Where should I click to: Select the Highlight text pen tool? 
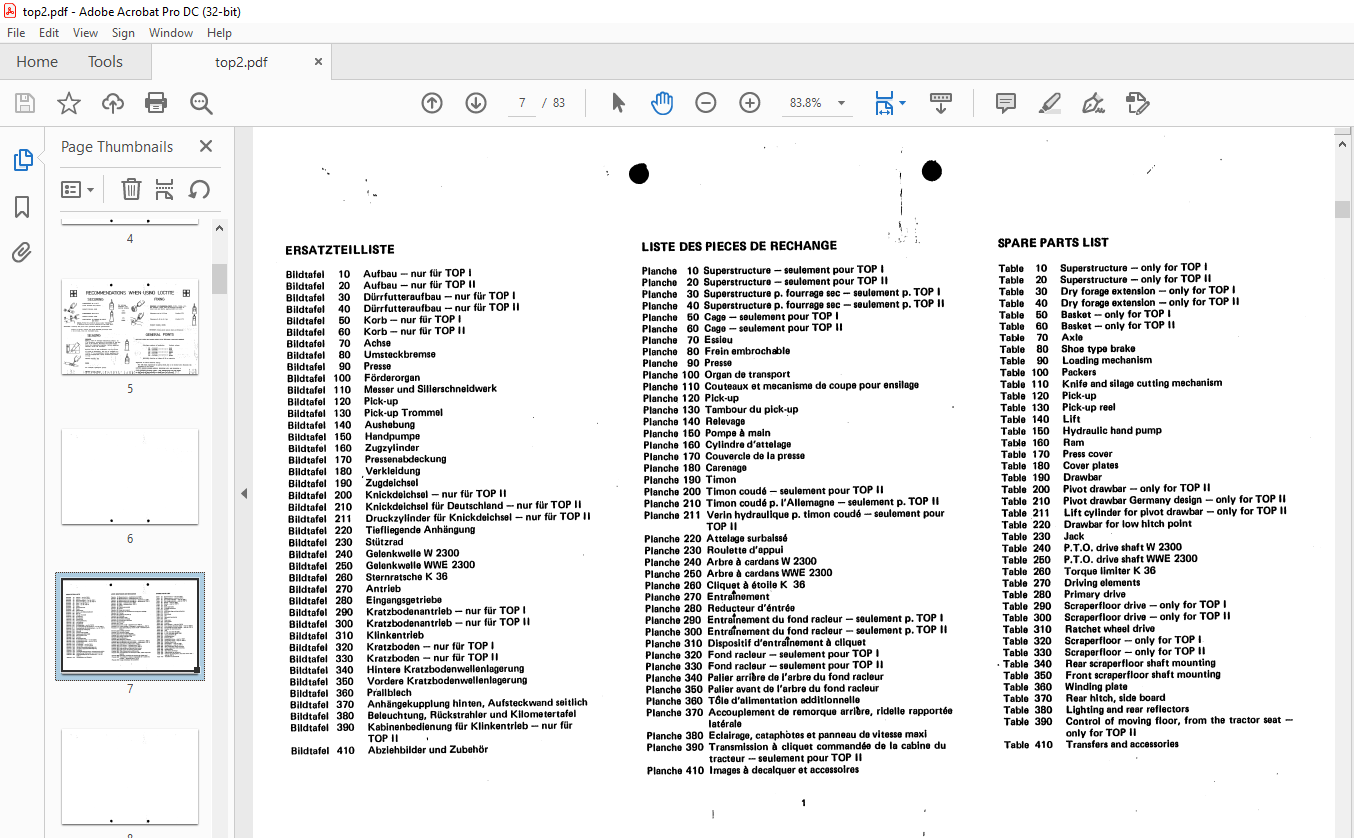click(x=1050, y=103)
